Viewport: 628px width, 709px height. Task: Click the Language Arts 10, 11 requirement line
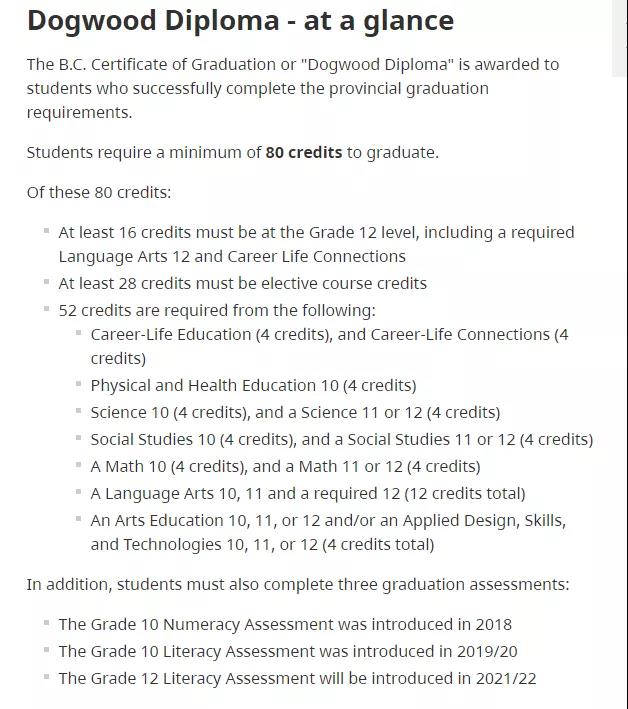(x=308, y=494)
